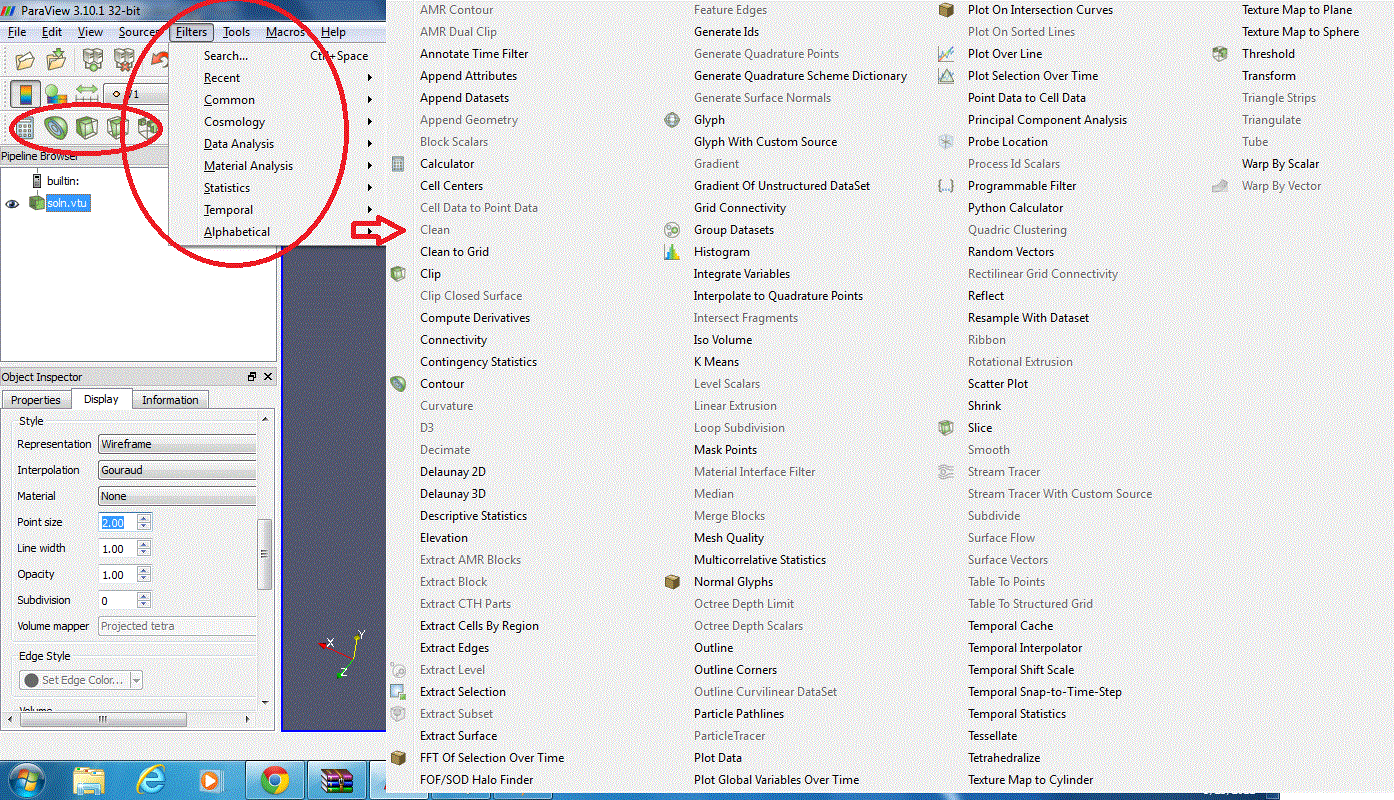Open the Tools menu
The width and height of the screenshot is (1394, 800).
click(236, 32)
